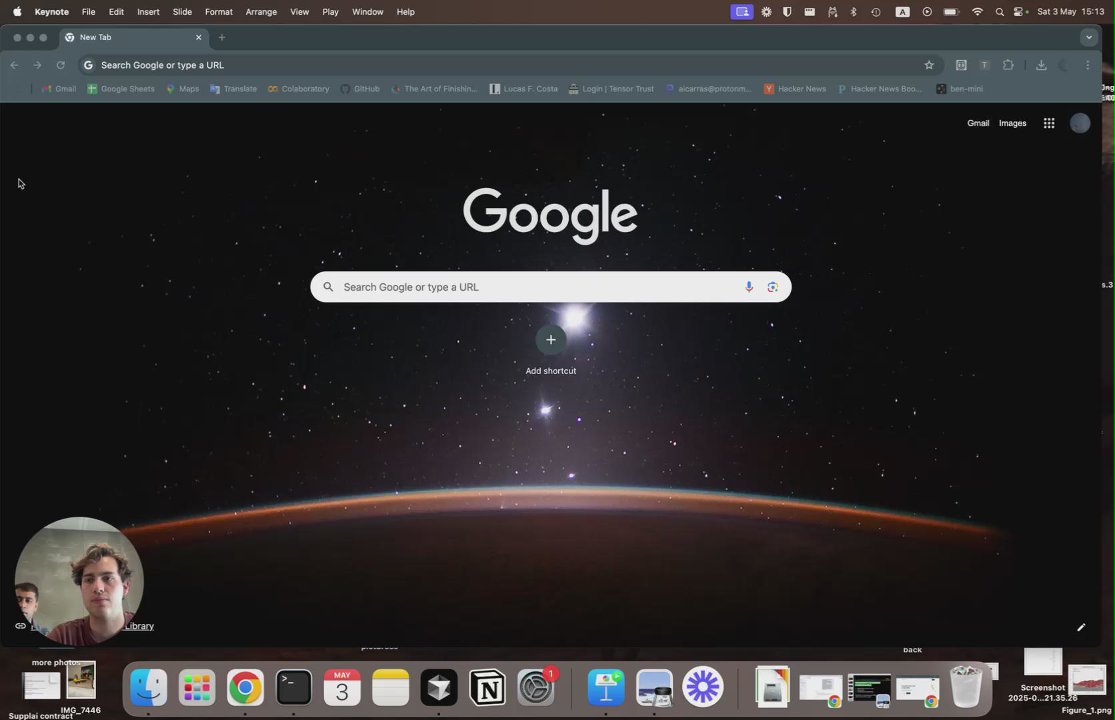This screenshot has width=1115, height=720.
Task: Expand the tab search dropdown arrow
Action: point(1089,37)
